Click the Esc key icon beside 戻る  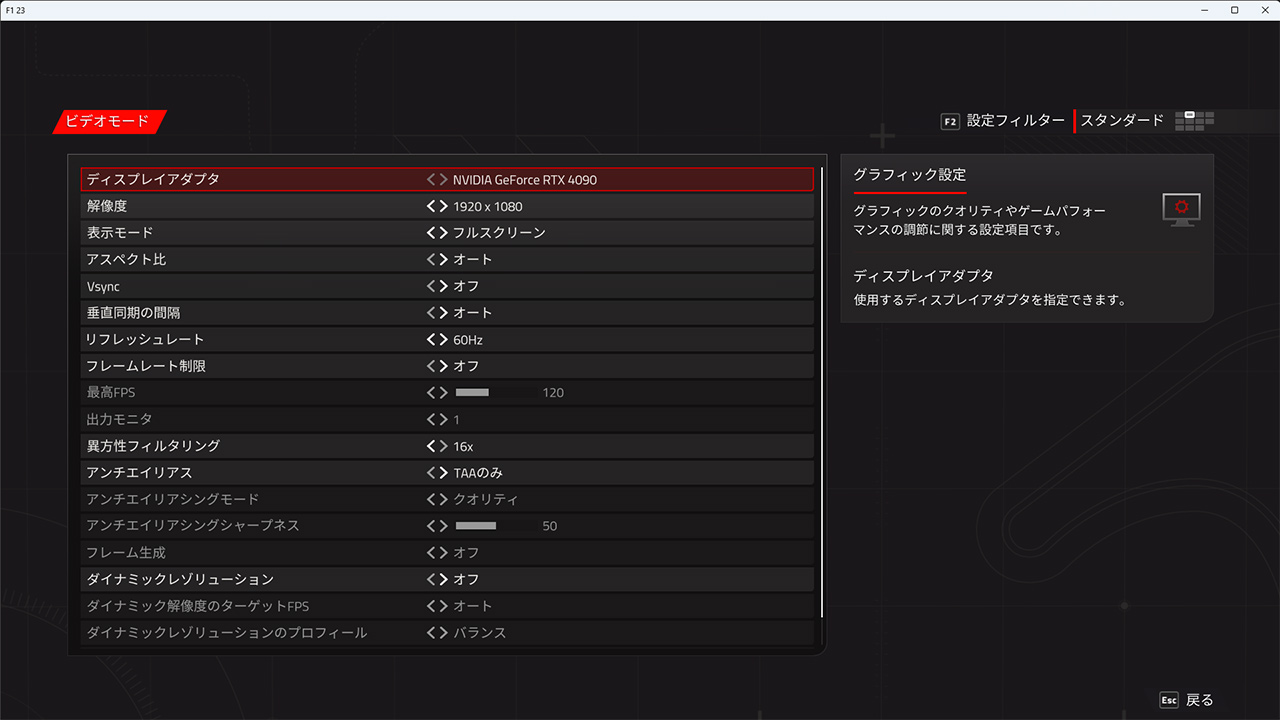click(x=1169, y=700)
